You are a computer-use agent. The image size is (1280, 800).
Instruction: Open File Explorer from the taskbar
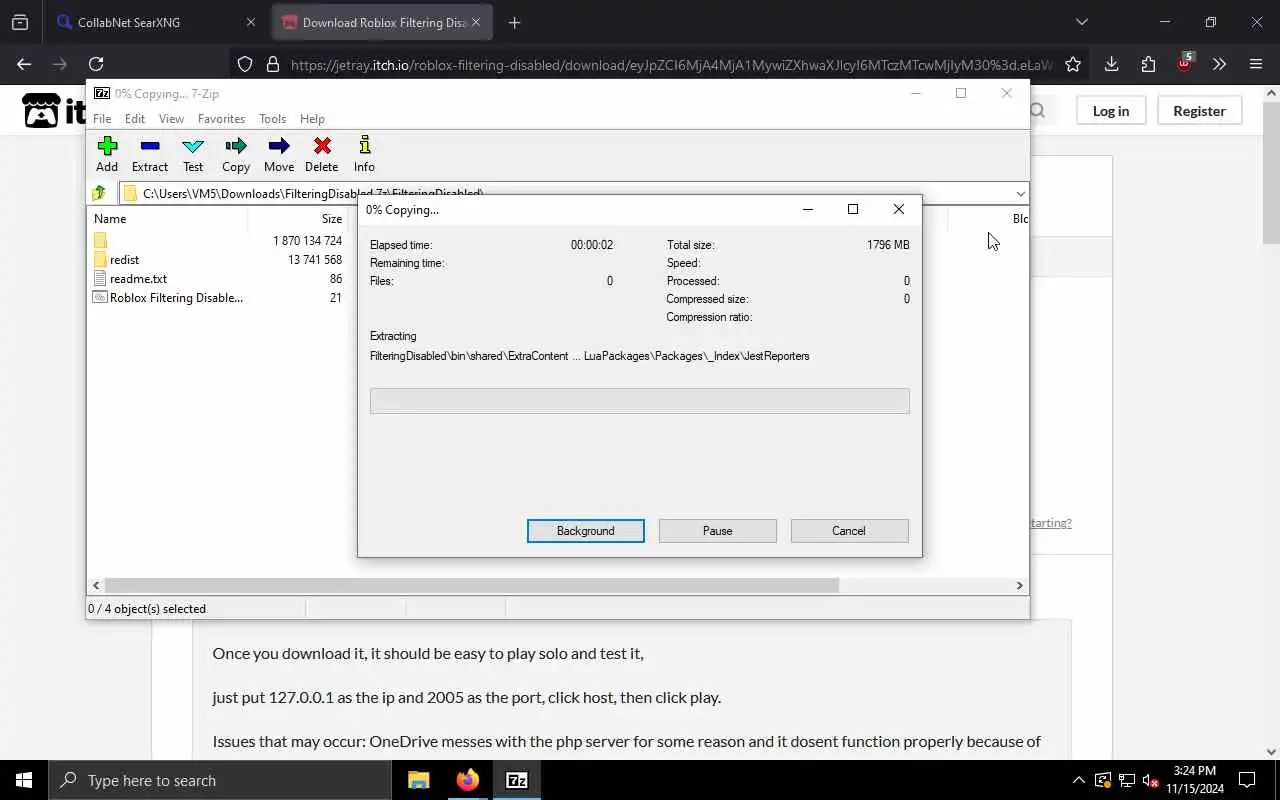point(418,780)
